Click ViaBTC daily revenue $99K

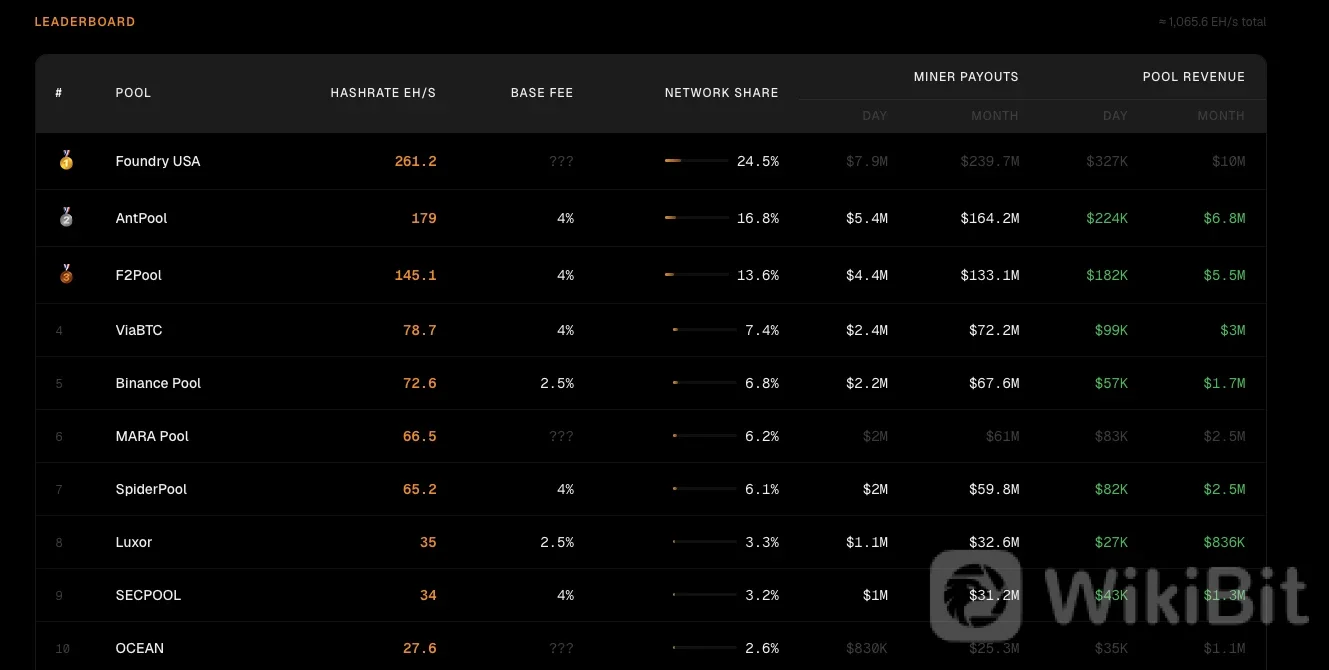pyautogui.click(x=1111, y=330)
